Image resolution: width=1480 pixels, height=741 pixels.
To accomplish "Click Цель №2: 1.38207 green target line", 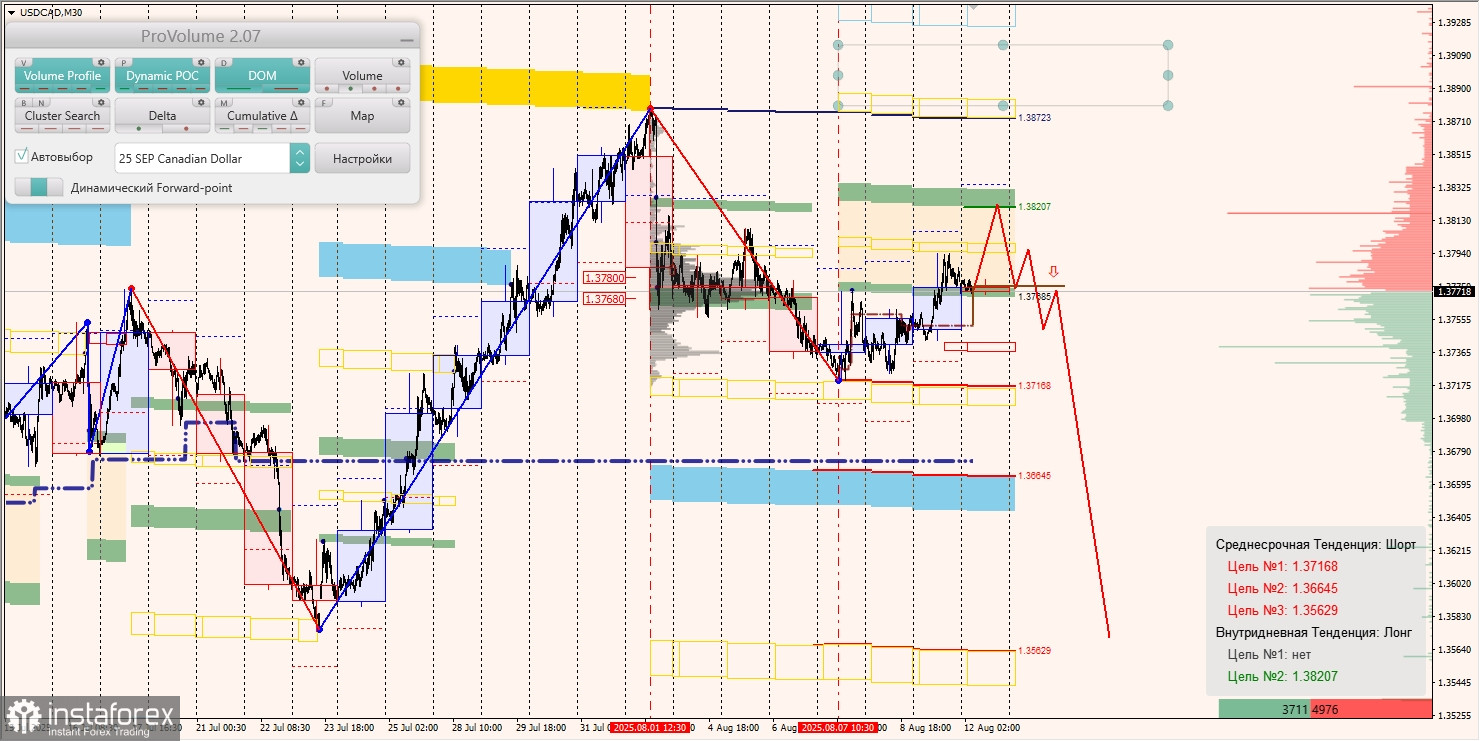I will (x=1283, y=676).
